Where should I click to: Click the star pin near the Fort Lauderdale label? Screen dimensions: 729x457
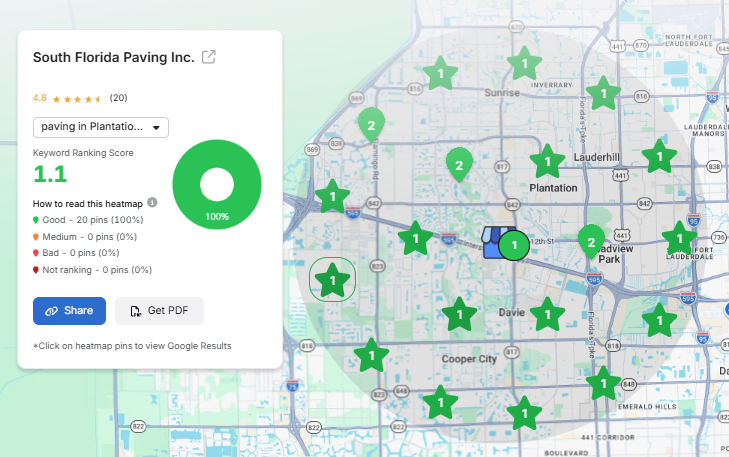(x=679, y=238)
